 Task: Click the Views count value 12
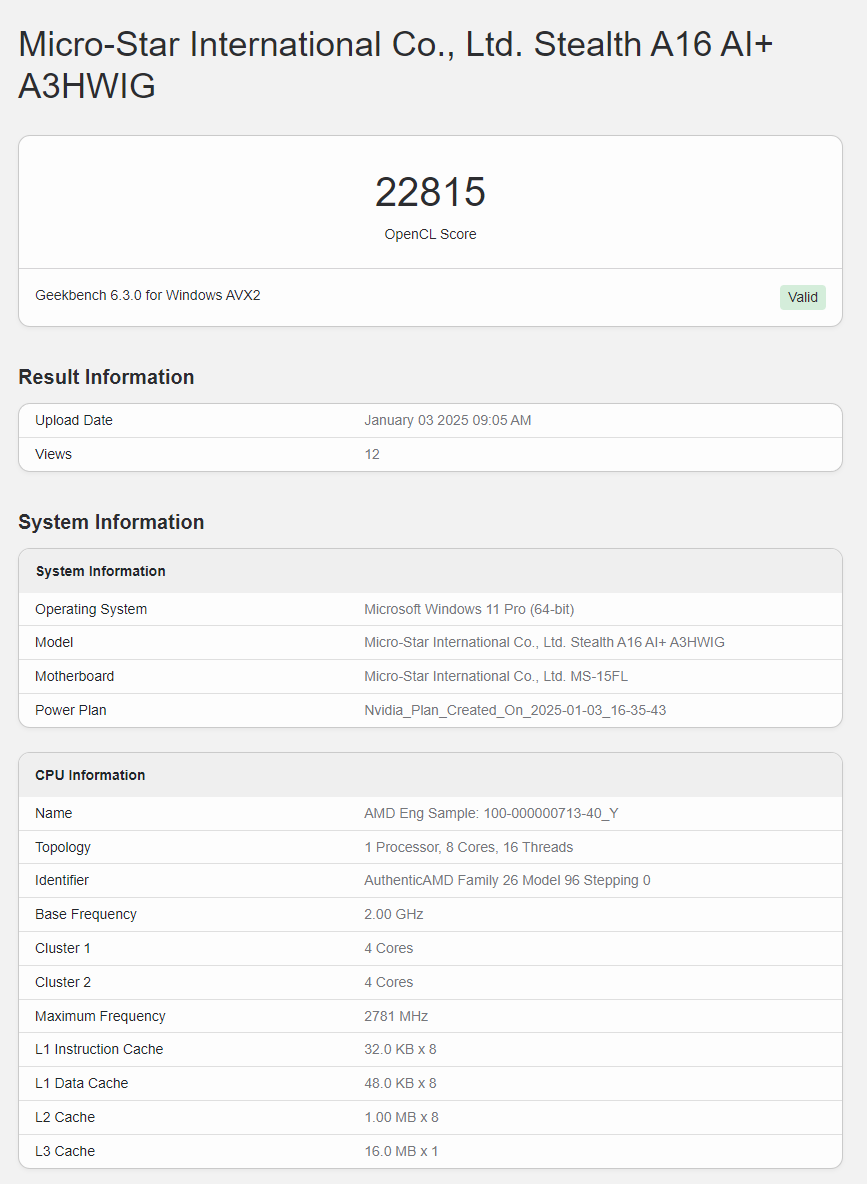[x=372, y=454]
